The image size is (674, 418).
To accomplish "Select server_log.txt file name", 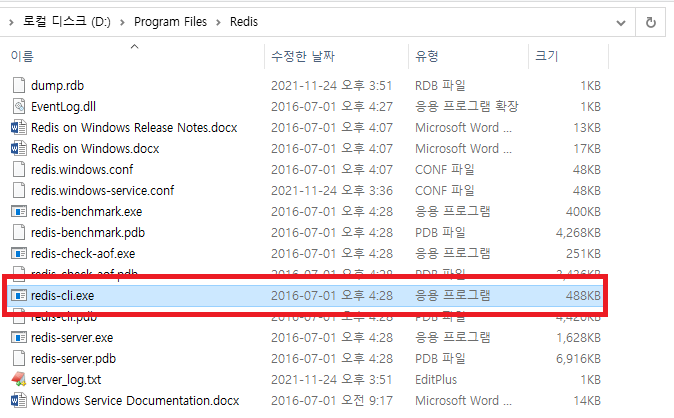I will (x=66, y=380).
